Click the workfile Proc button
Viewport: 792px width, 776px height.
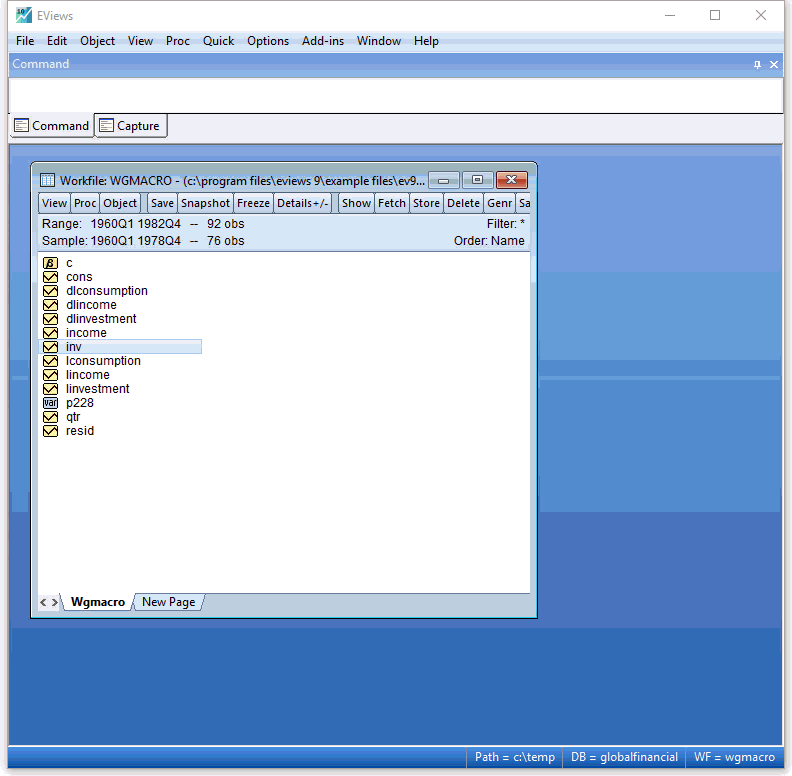pos(85,203)
